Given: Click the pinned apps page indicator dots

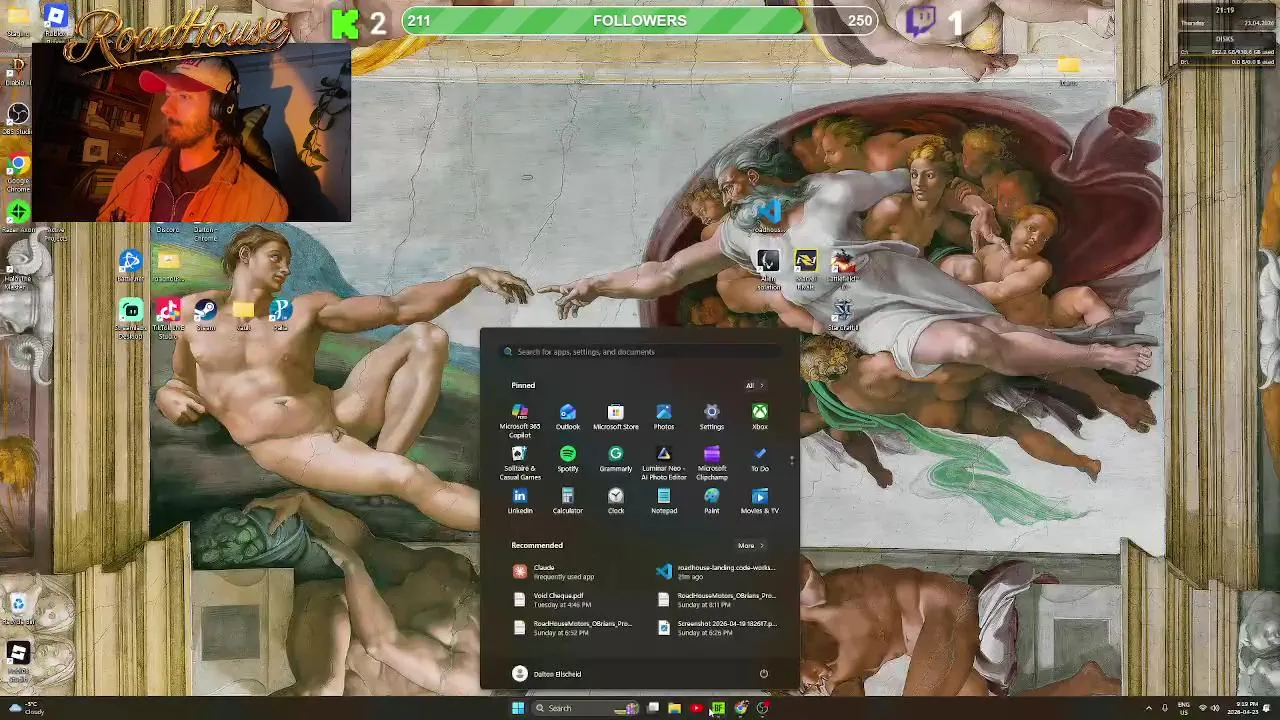Looking at the screenshot, I should point(791,460).
